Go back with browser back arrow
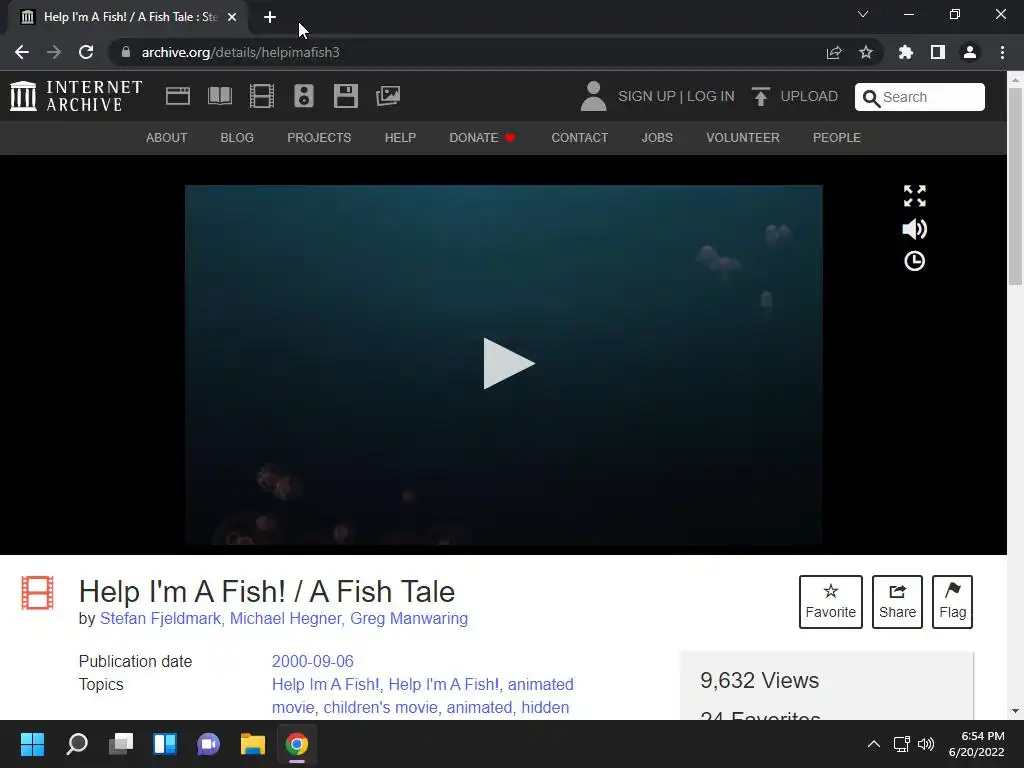This screenshot has height=768, width=1024. 22,52
